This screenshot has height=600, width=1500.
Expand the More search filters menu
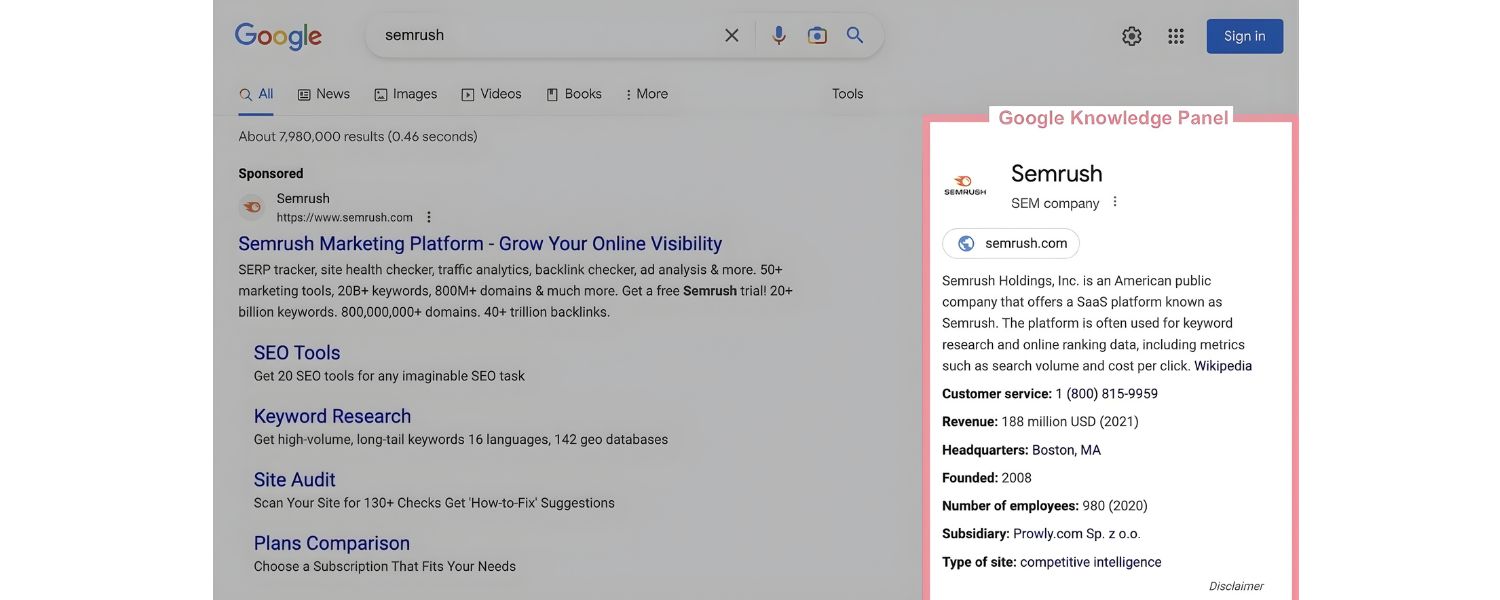646,94
